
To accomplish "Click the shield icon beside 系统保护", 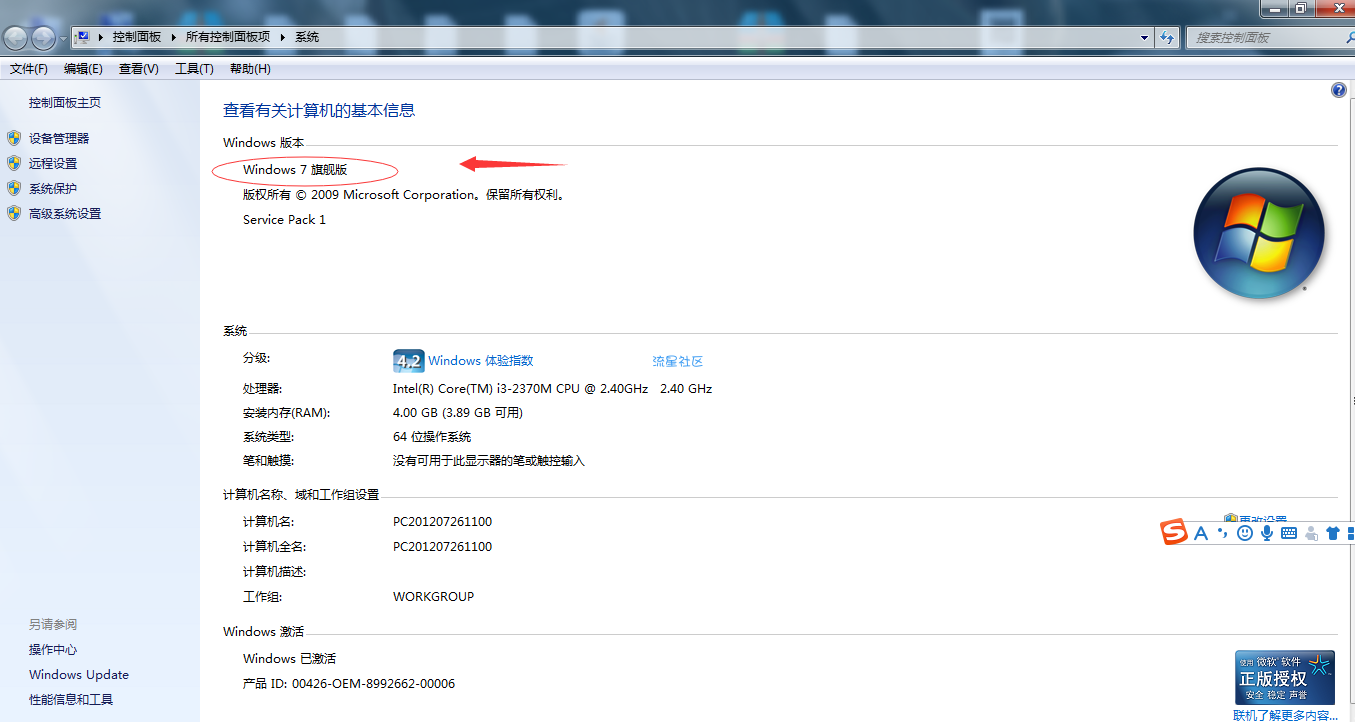I will click(14, 188).
